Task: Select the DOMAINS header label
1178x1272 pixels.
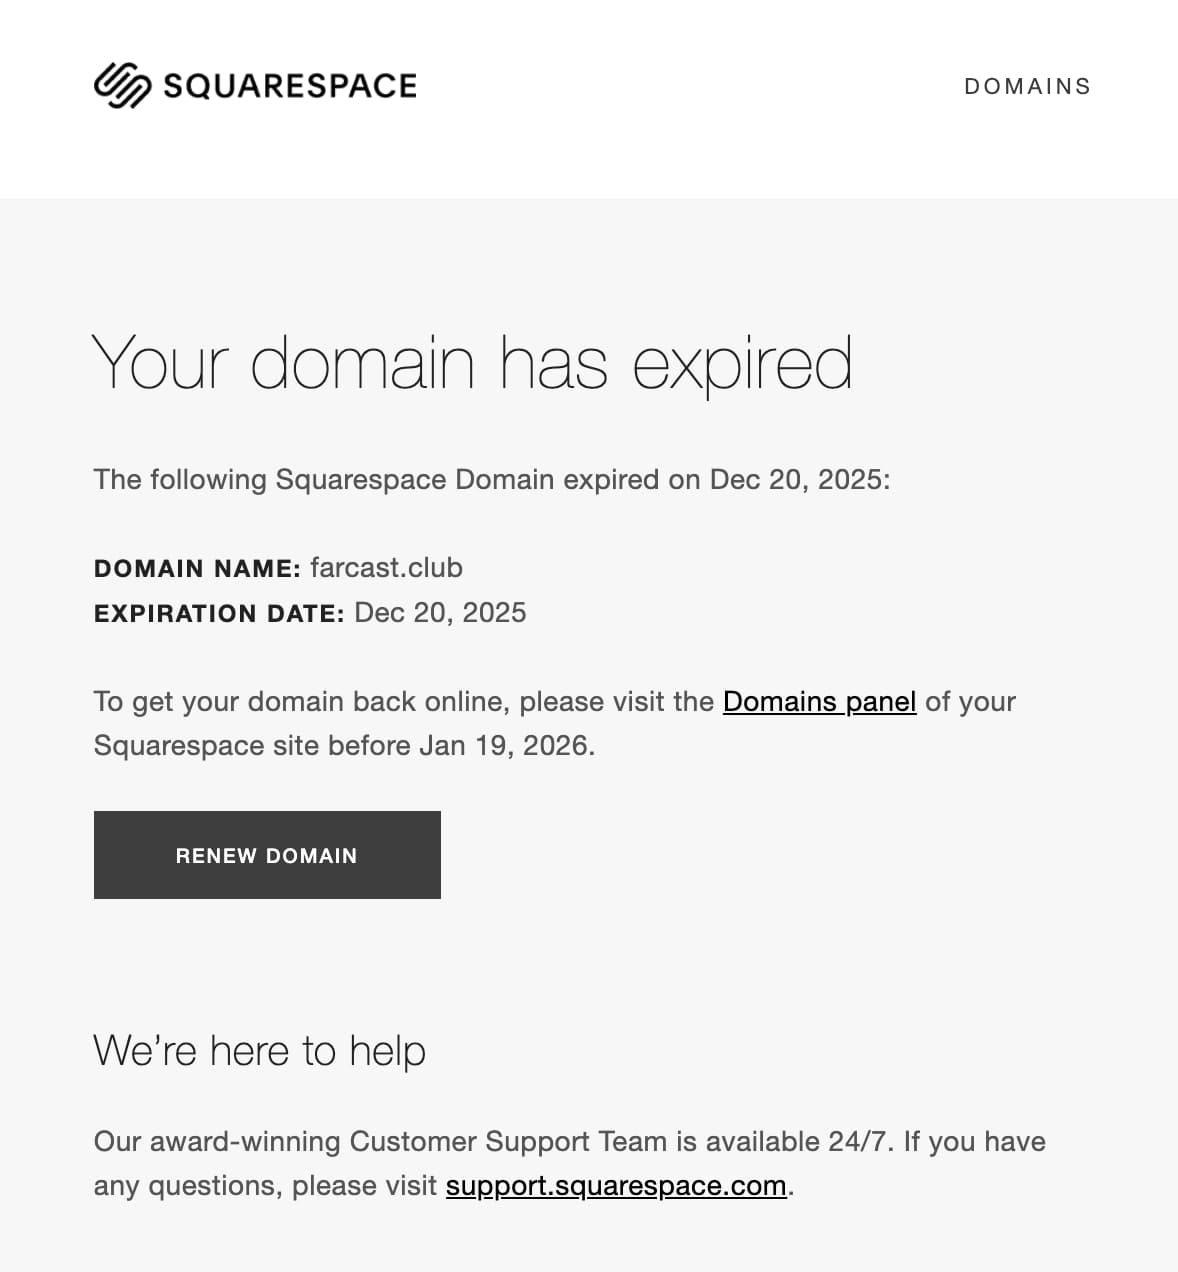Action: [1027, 87]
